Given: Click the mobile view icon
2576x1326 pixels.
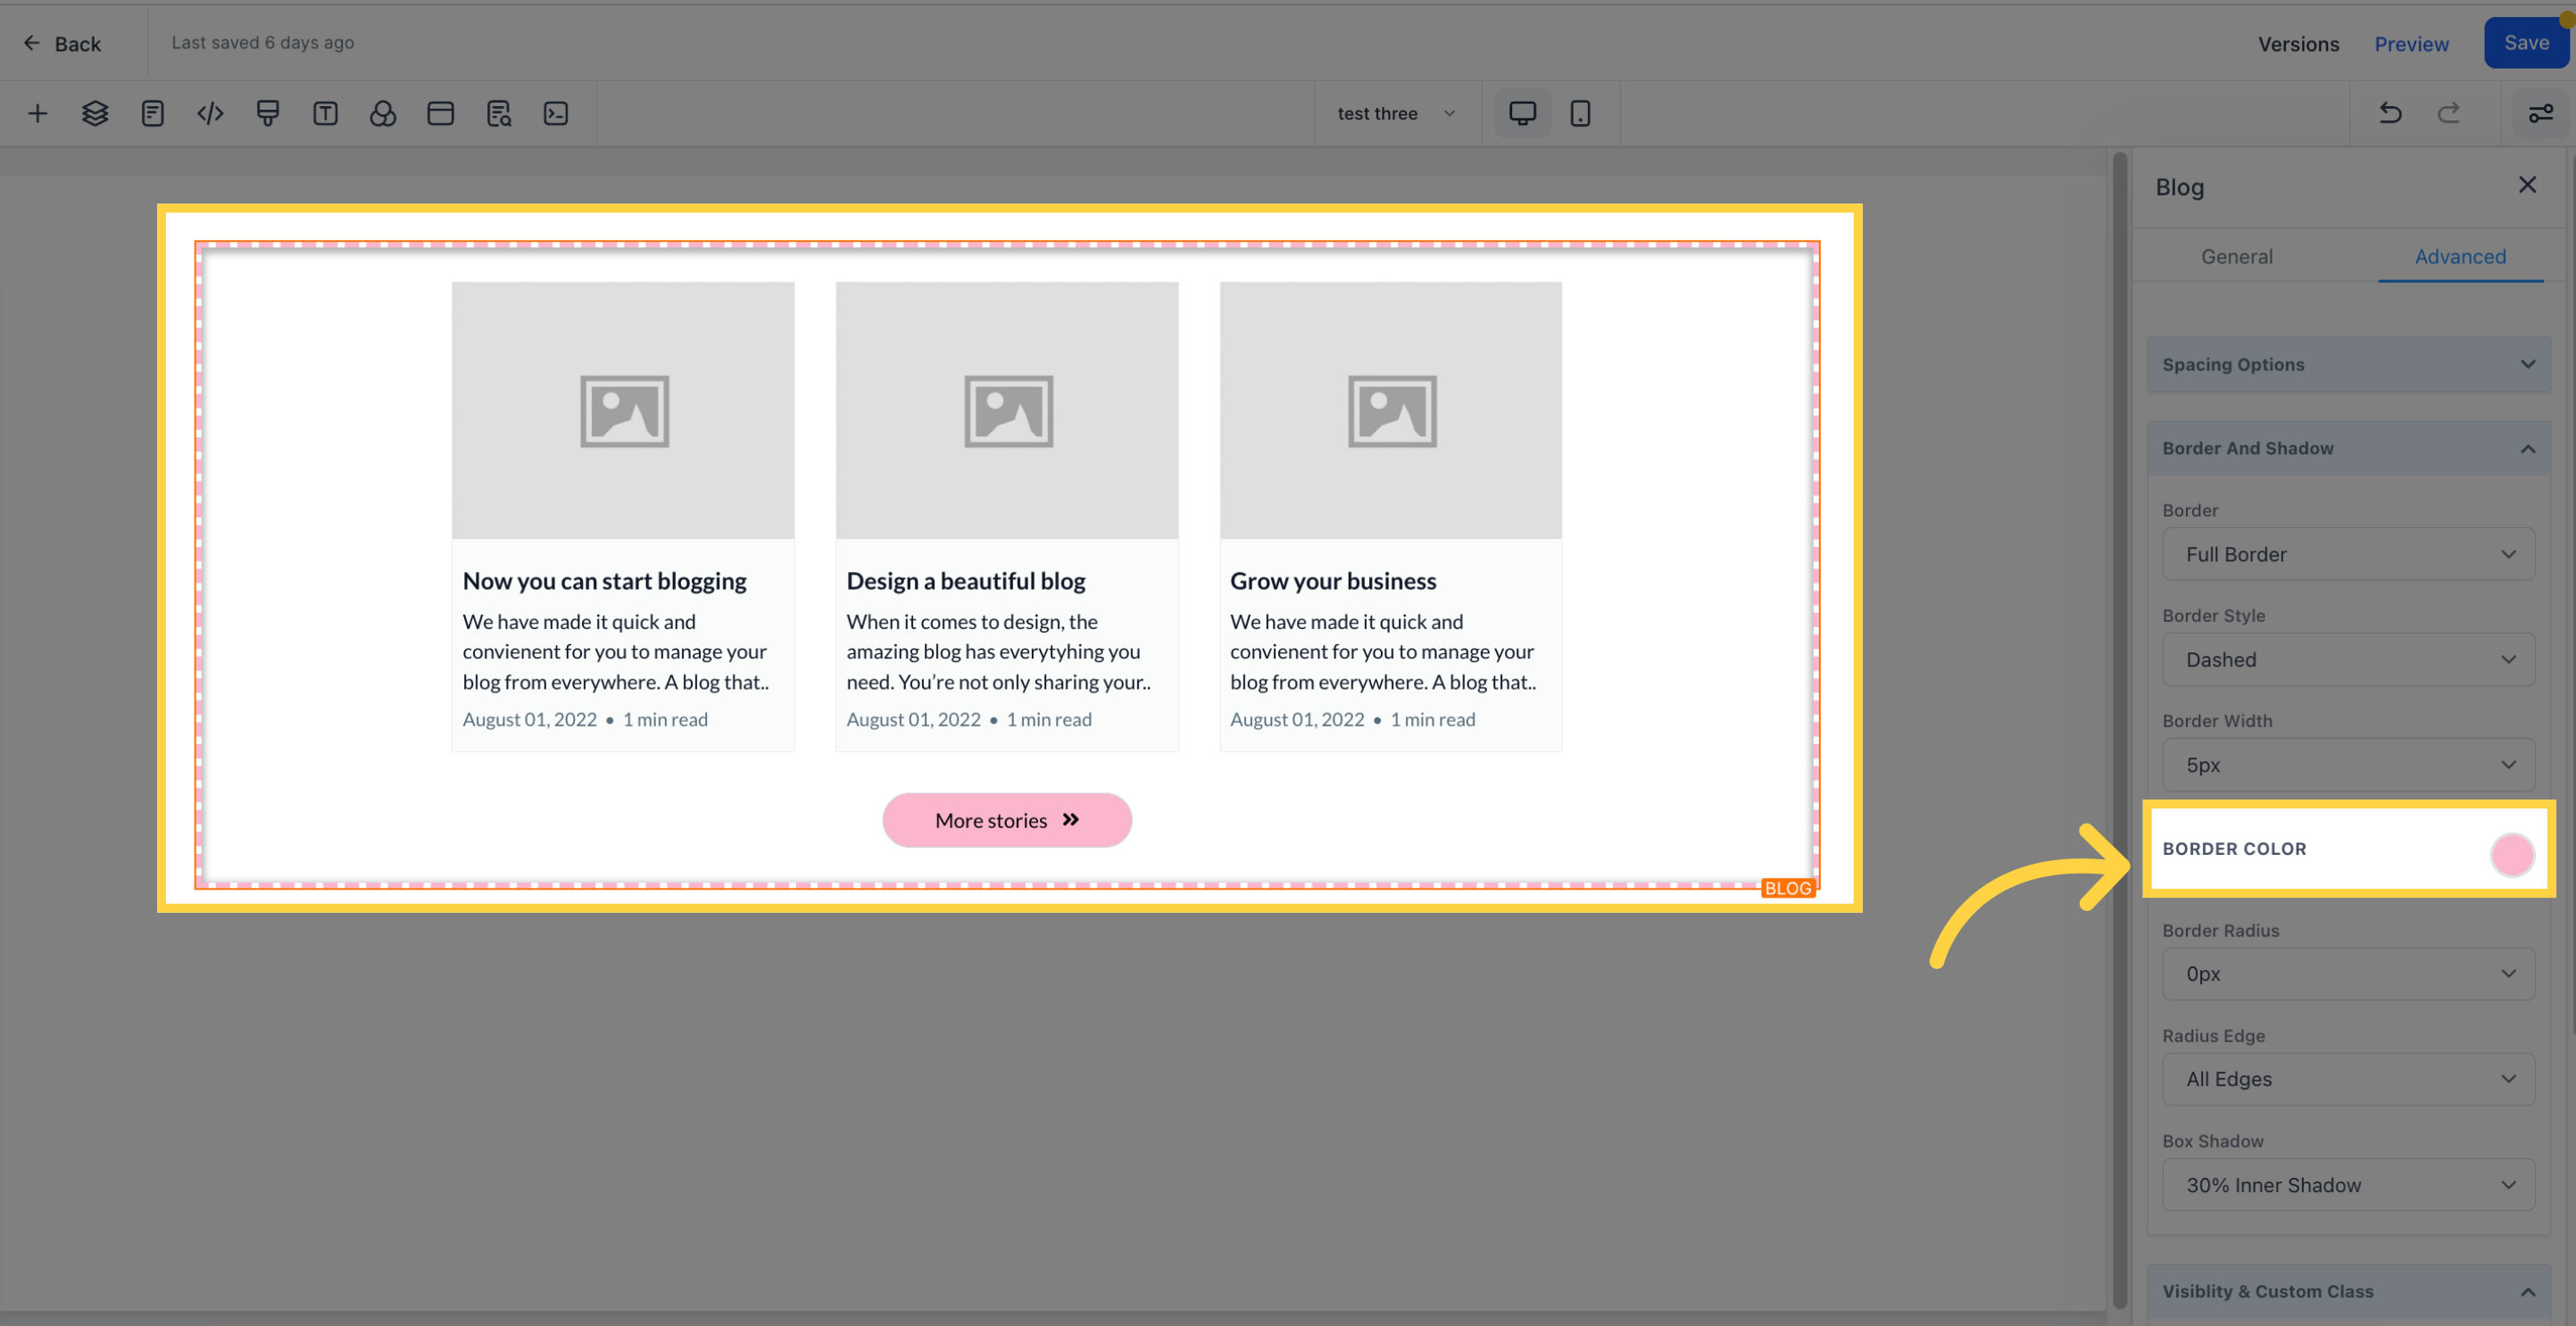Looking at the screenshot, I should pos(1580,113).
